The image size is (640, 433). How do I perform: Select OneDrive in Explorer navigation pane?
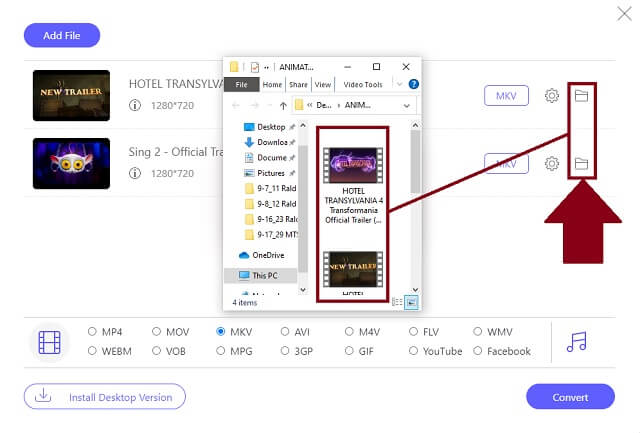(x=261, y=255)
